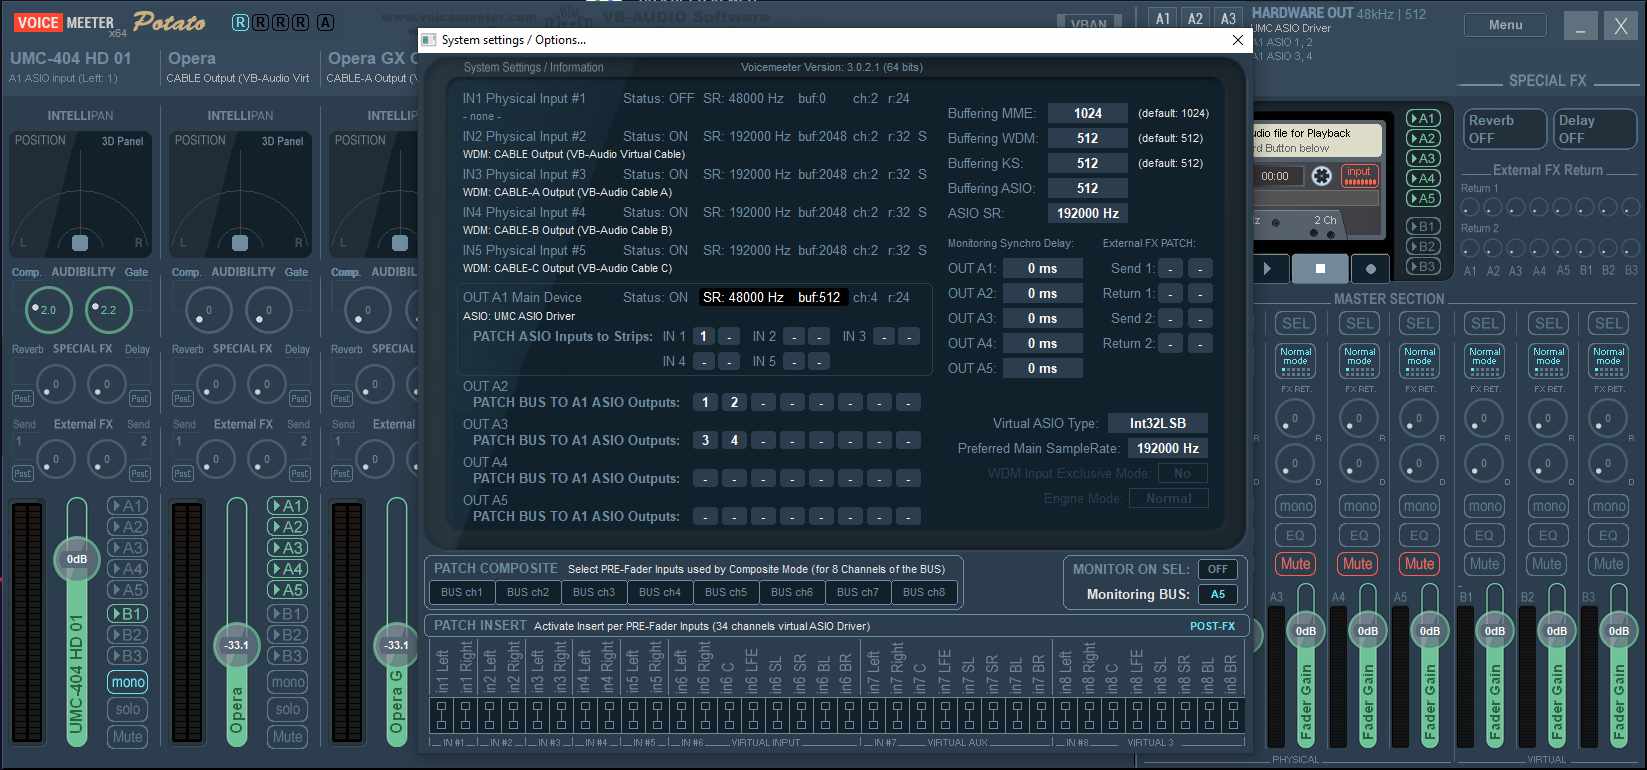The width and height of the screenshot is (1647, 770).
Task: Toggle B1 bus on UMC-404 HD 01 strip
Action: pyautogui.click(x=127, y=614)
